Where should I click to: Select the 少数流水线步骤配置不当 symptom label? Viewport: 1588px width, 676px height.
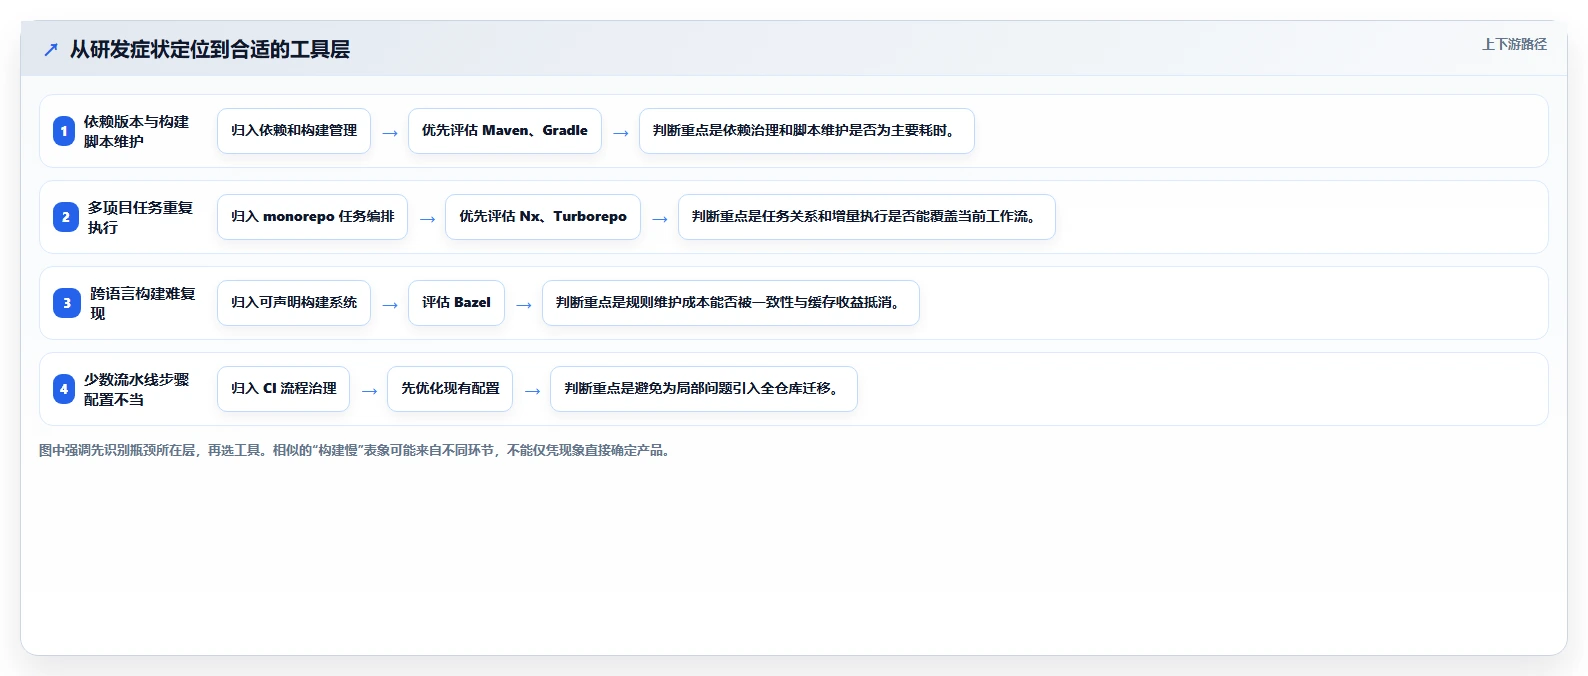tap(136, 389)
